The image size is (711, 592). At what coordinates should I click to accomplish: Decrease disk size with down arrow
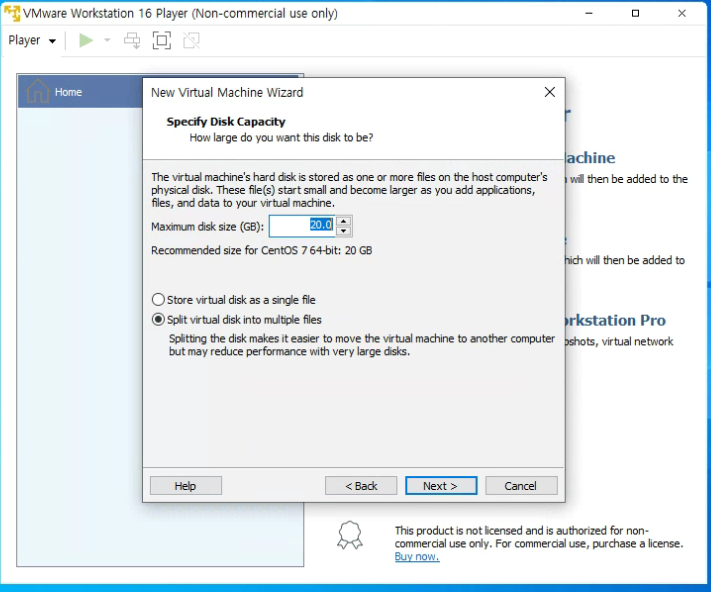(344, 231)
